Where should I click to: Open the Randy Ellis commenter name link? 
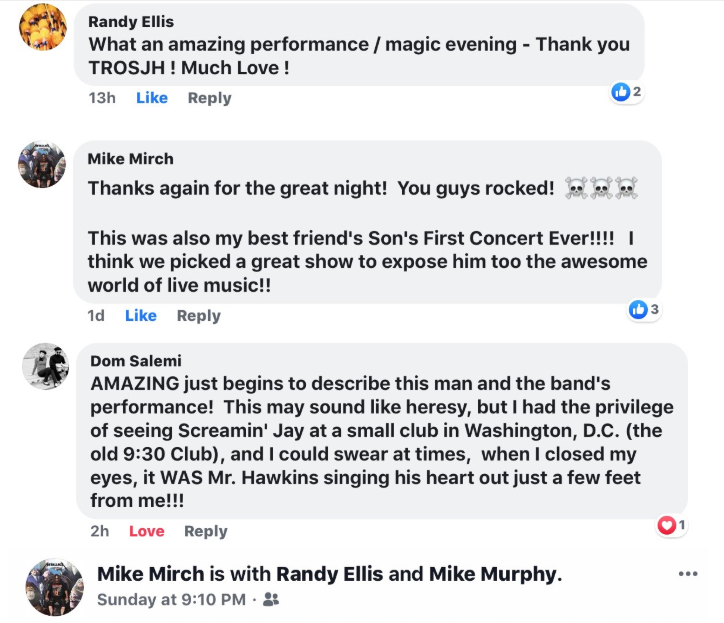[131, 21]
